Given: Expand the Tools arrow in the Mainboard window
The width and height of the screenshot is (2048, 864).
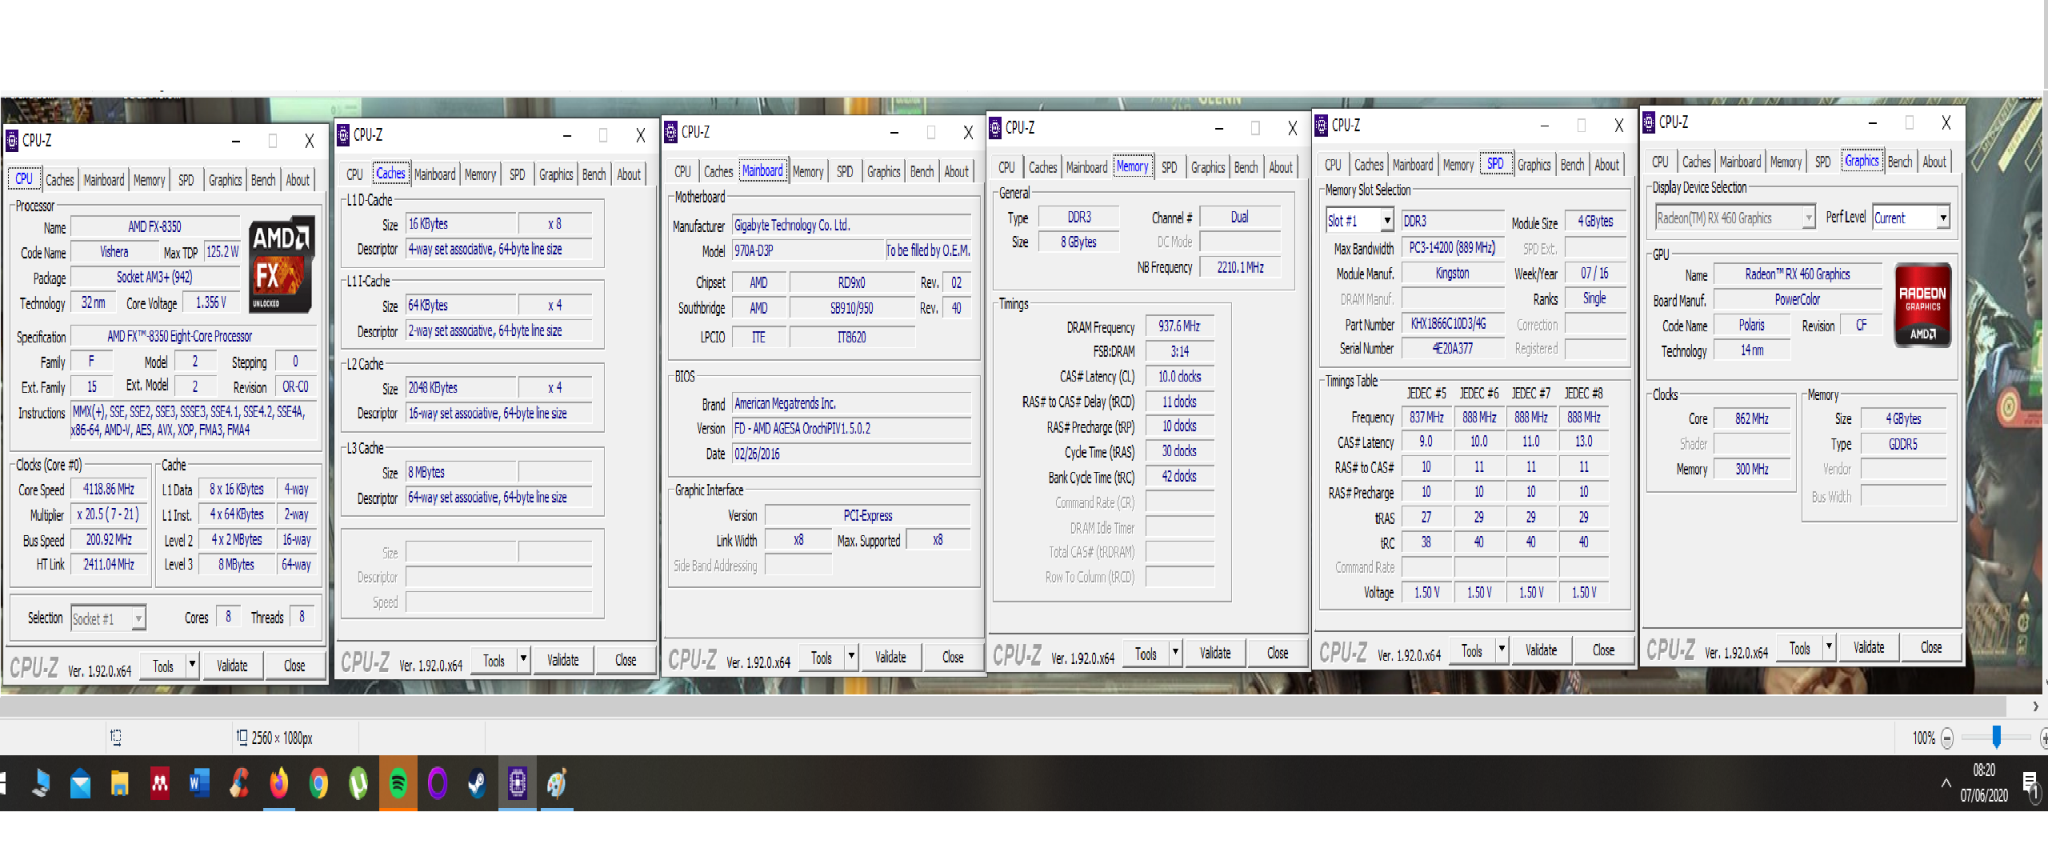Looking at the screenshot, I should click(851, 657).
